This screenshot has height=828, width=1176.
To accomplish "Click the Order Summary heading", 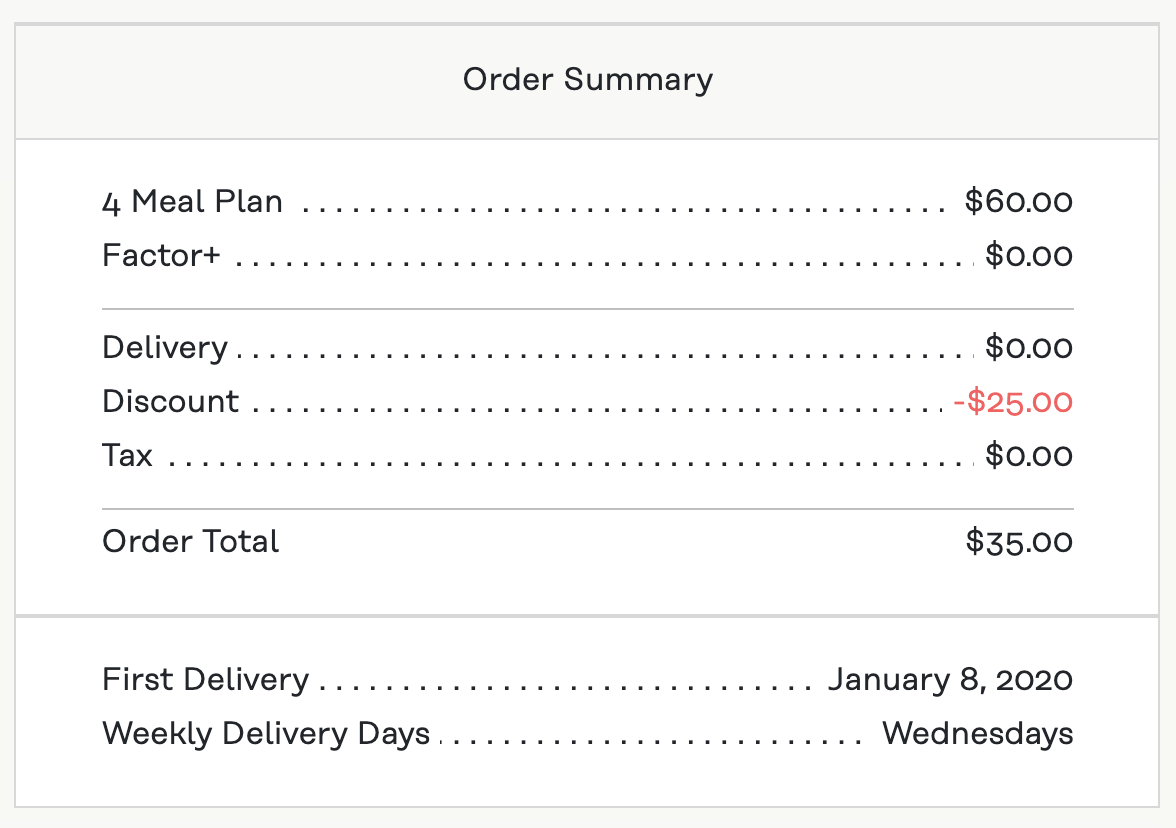I will pos(588,80).
